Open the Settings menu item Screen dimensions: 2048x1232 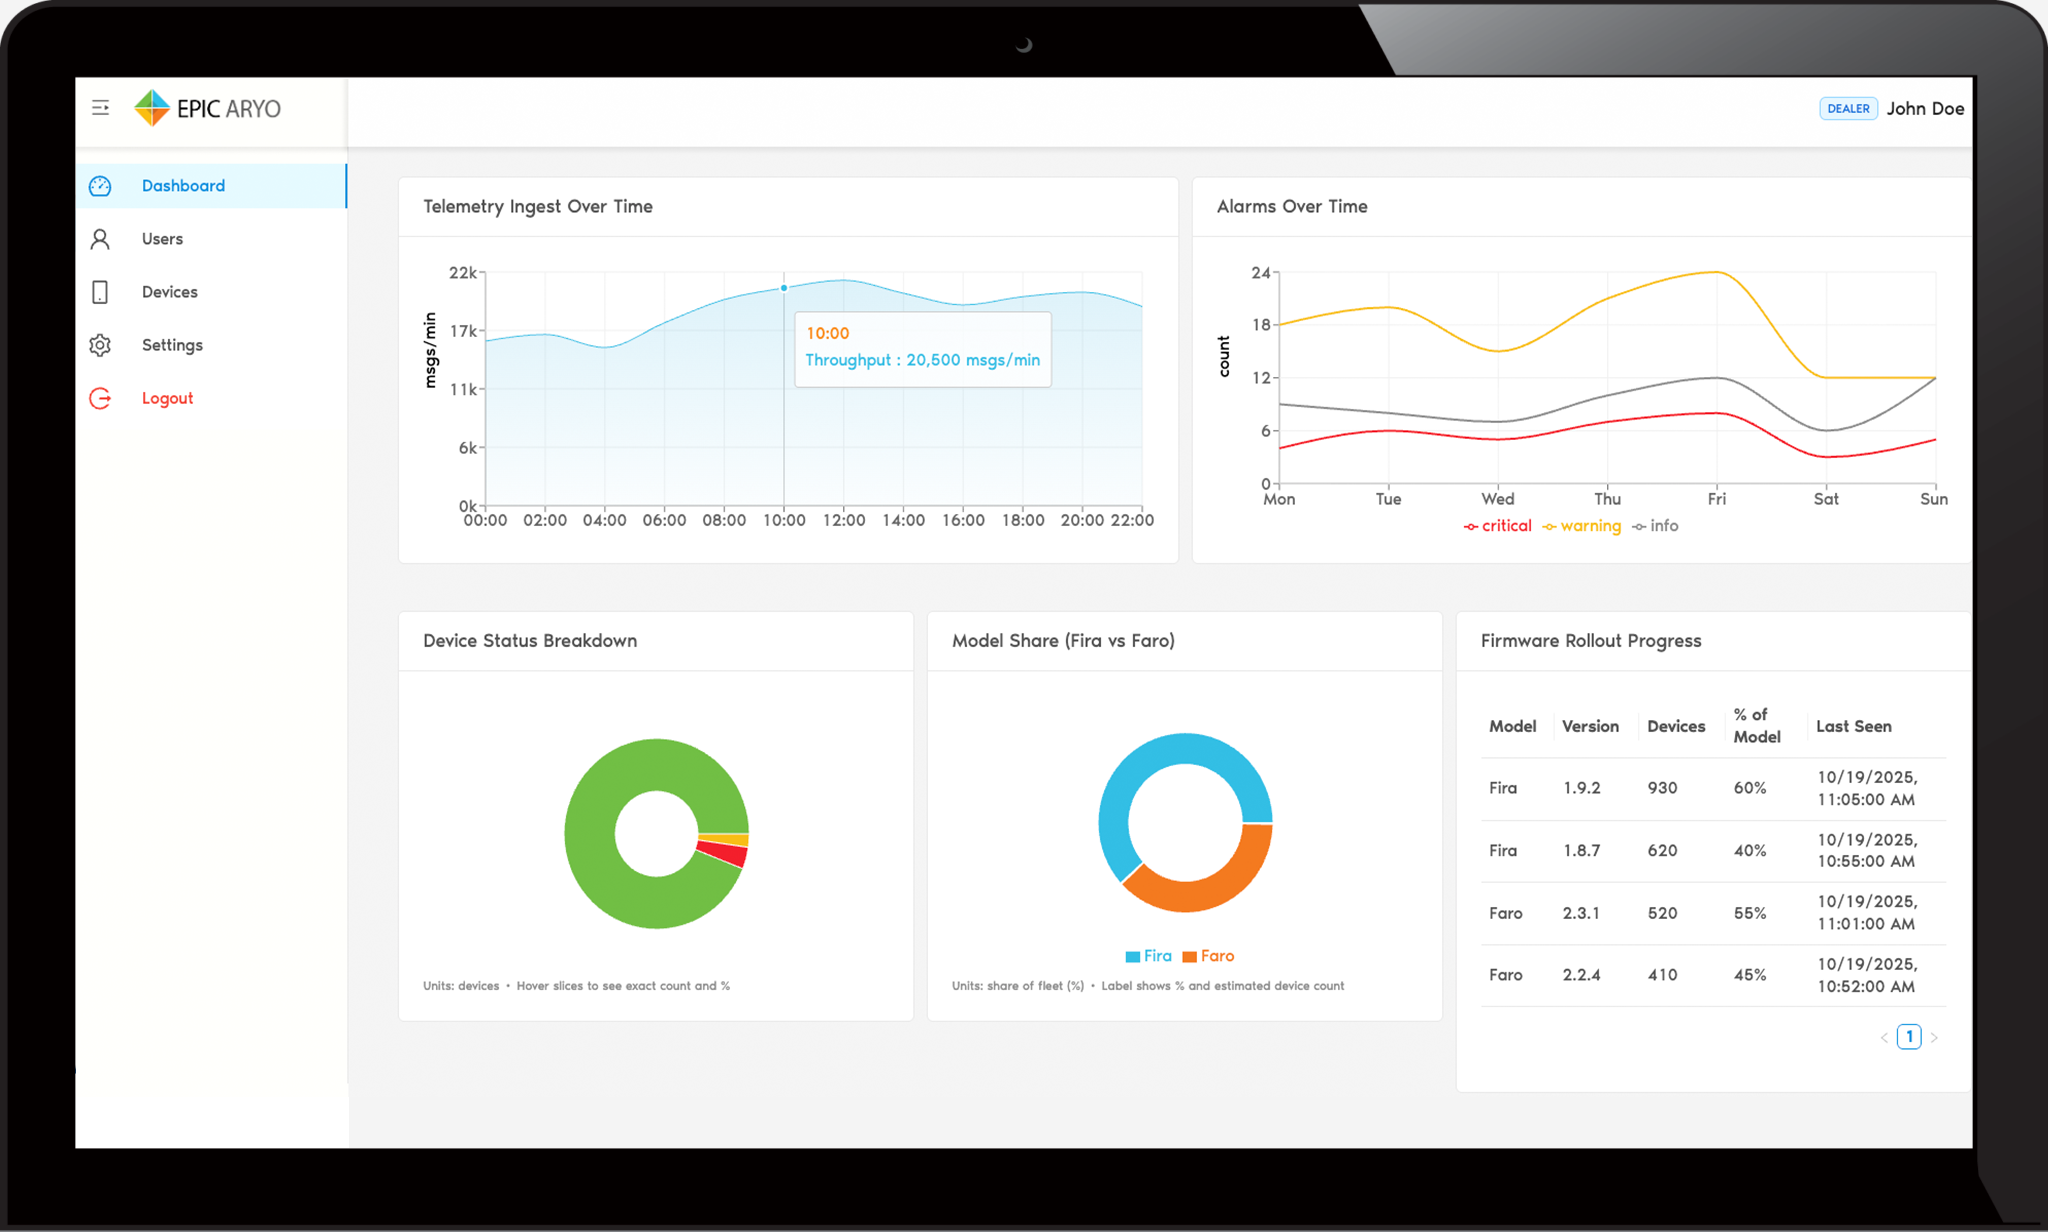(172, 345)
